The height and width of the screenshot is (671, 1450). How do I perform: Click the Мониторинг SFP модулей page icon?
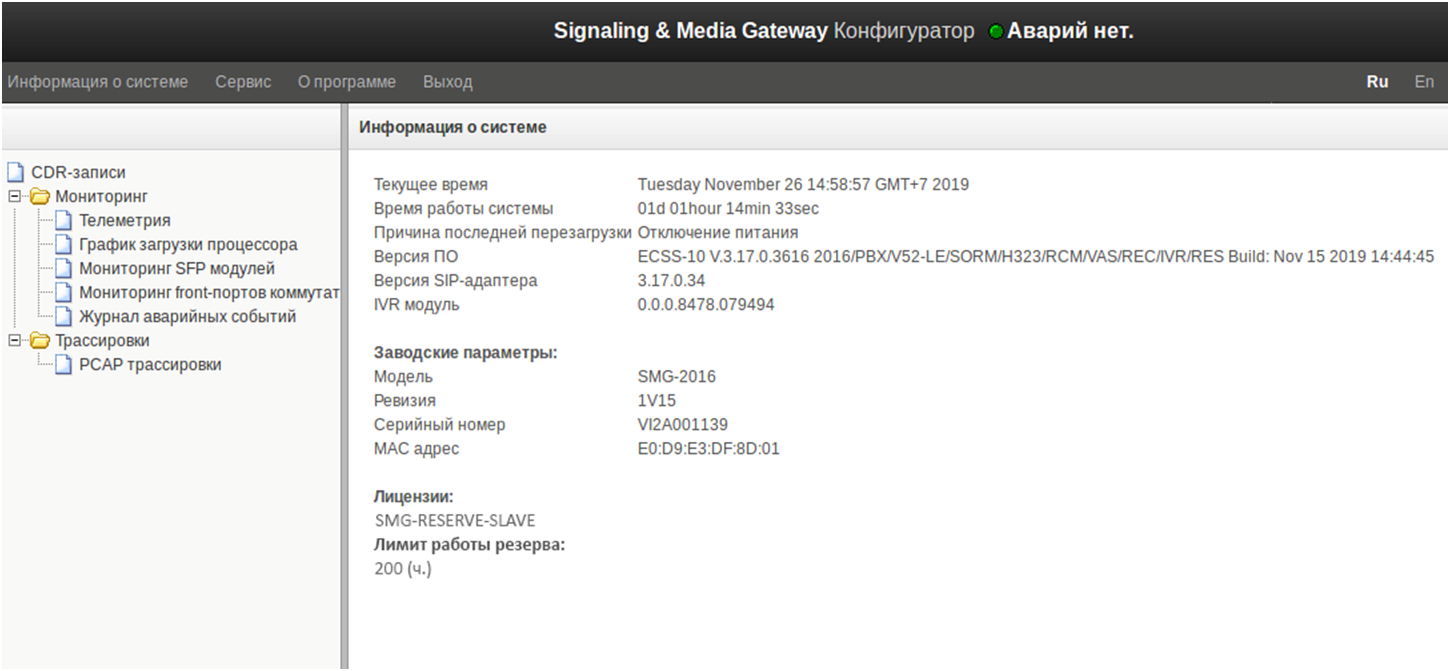(64, 269)
